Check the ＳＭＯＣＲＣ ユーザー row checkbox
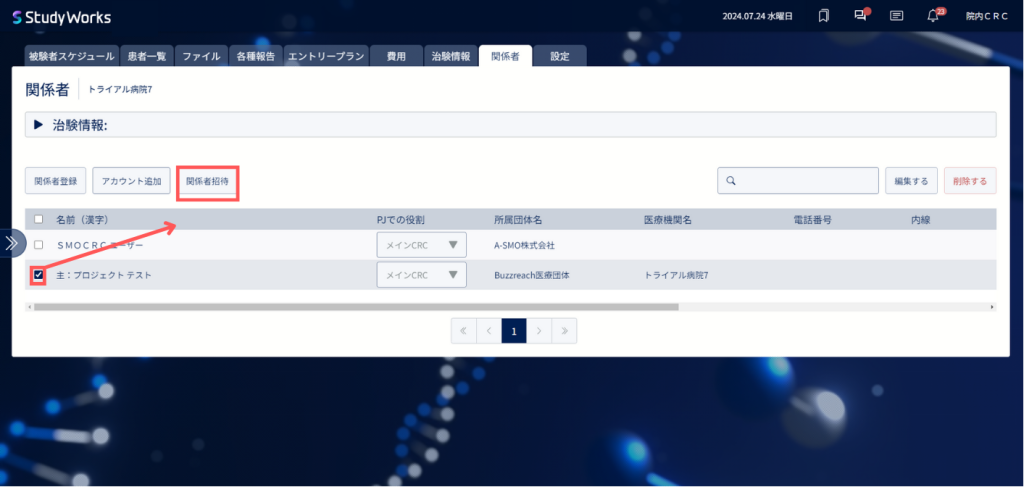This screenshot has height=487, width=1024. 39,245
